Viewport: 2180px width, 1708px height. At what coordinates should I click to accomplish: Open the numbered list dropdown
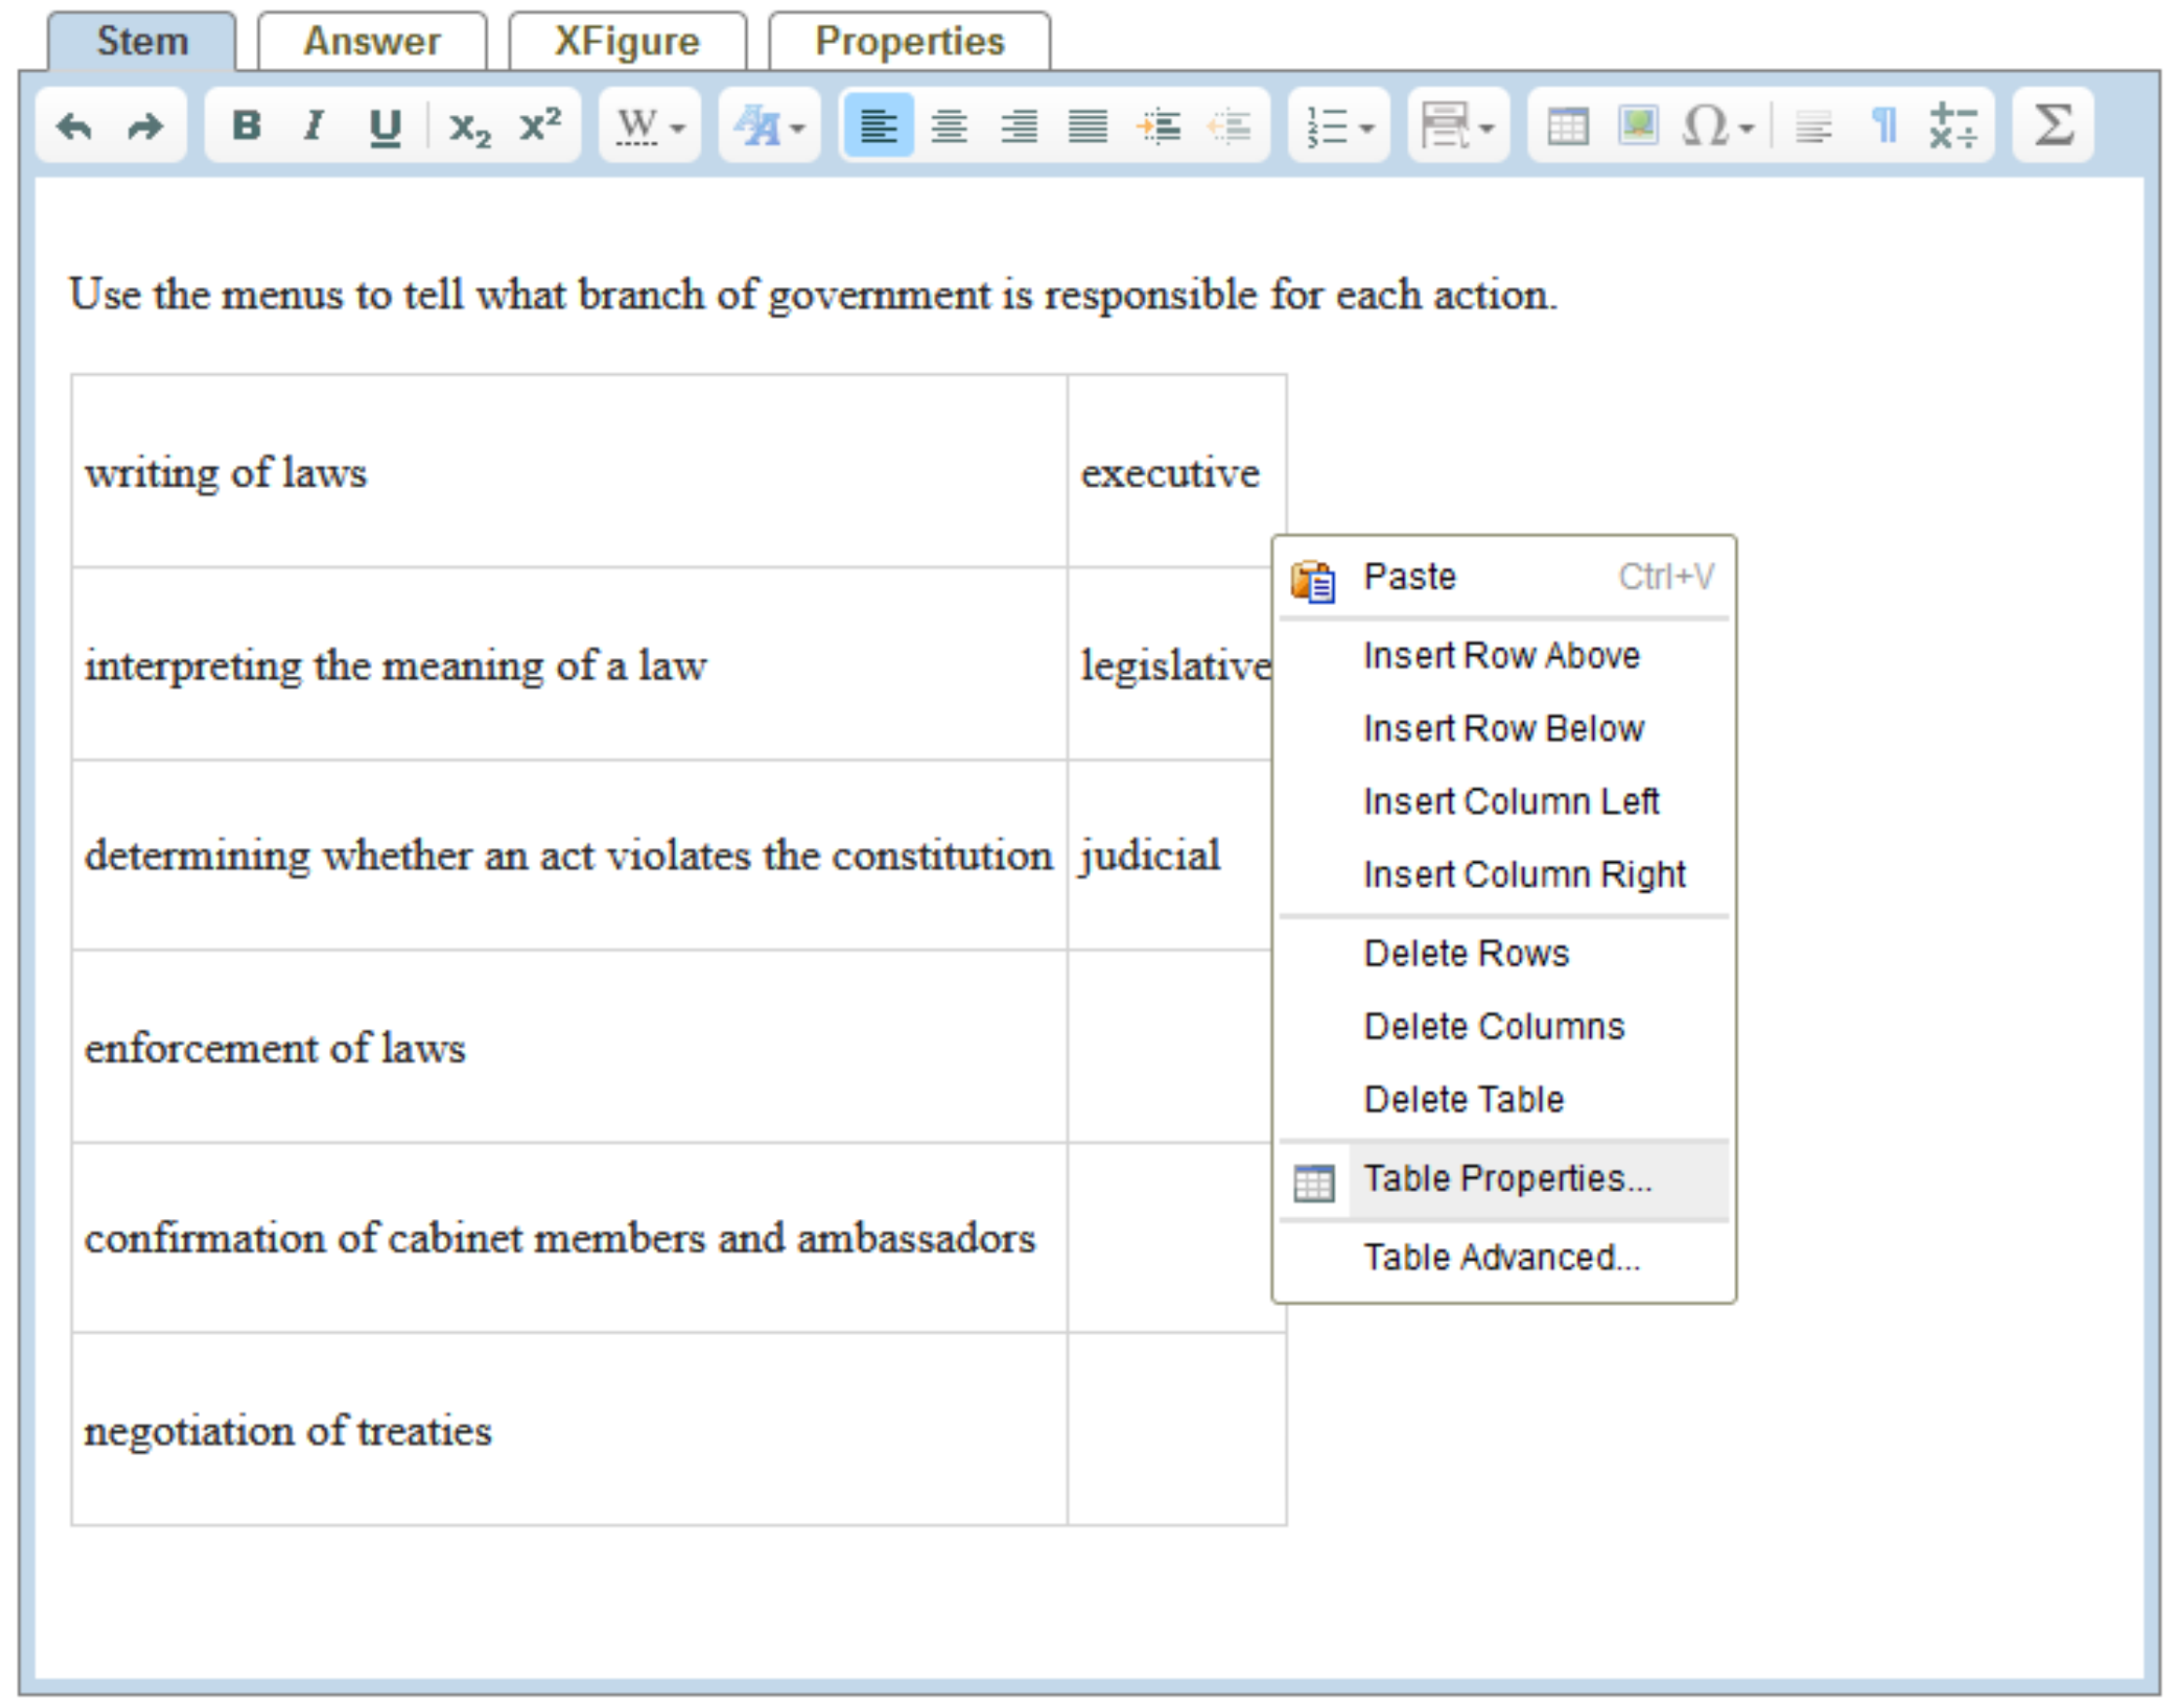(1340, 127)
